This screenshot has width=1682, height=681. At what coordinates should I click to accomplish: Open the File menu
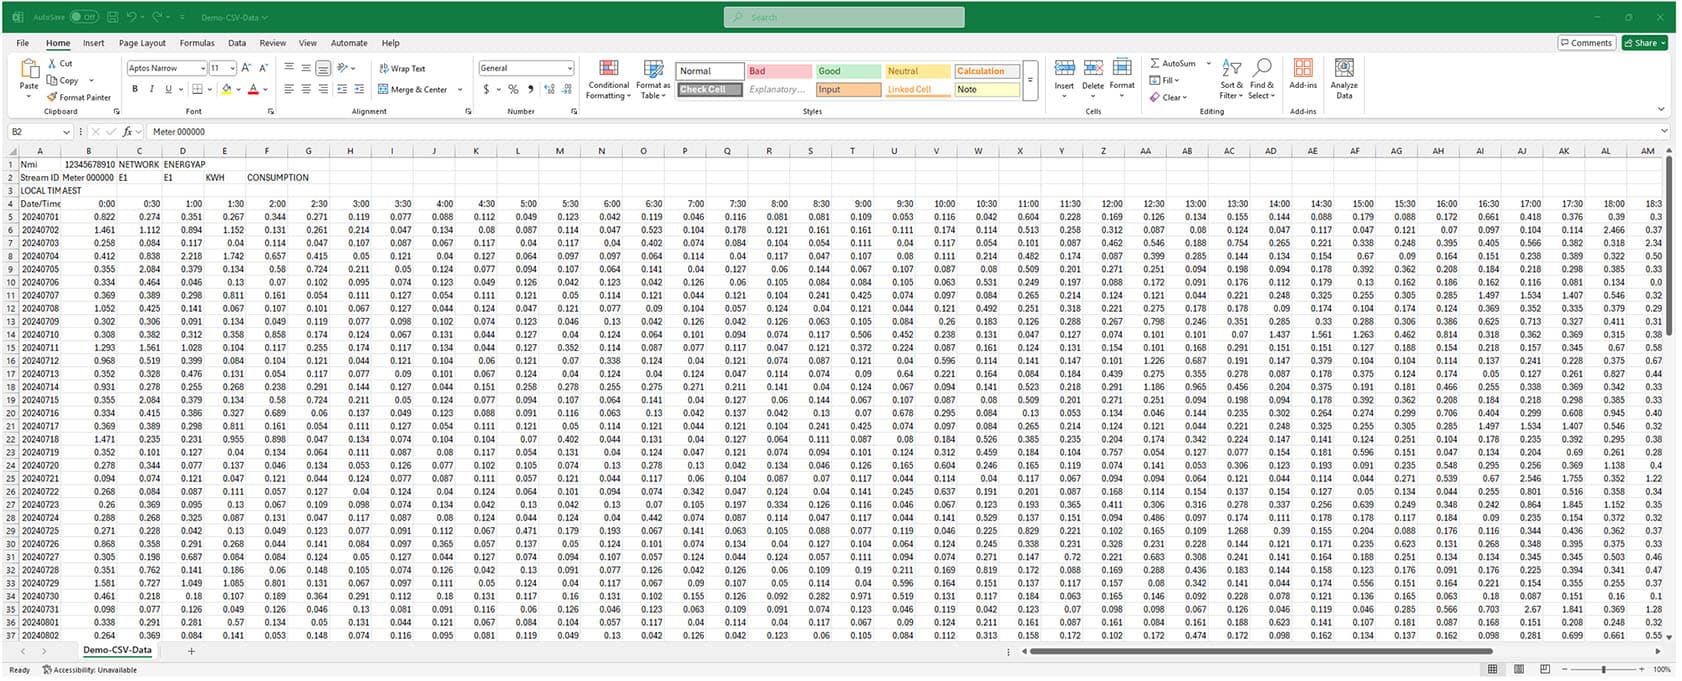(x=22, y=43)
